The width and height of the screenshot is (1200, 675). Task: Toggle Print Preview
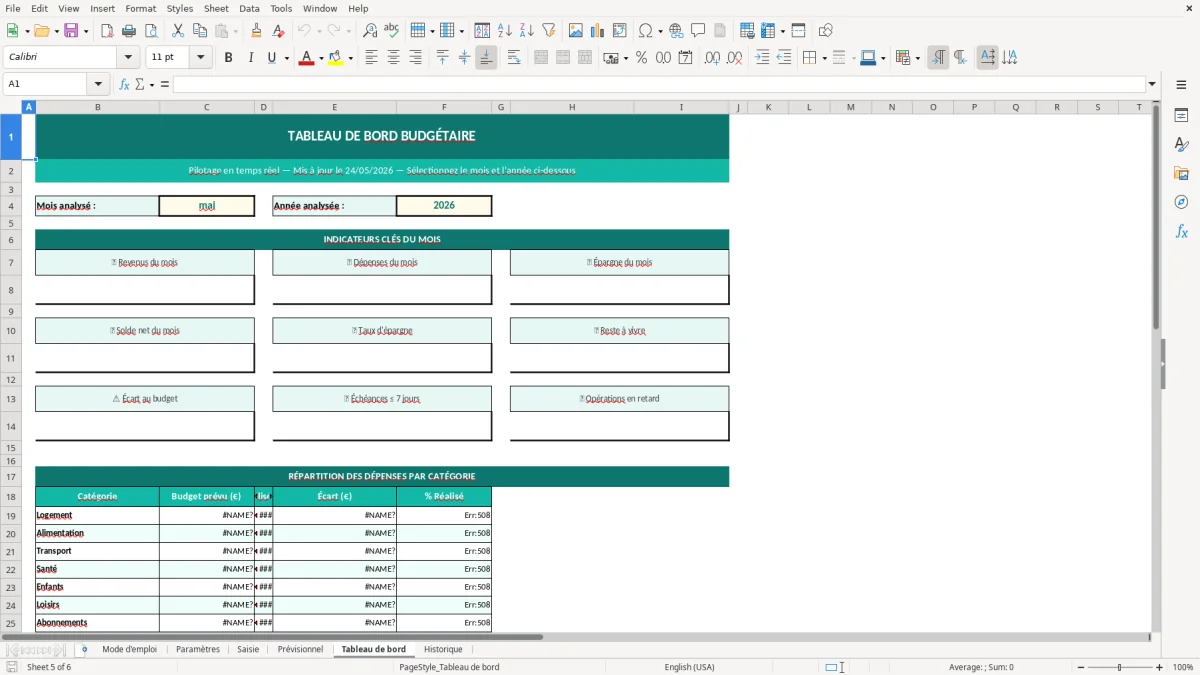coord(151,31)
